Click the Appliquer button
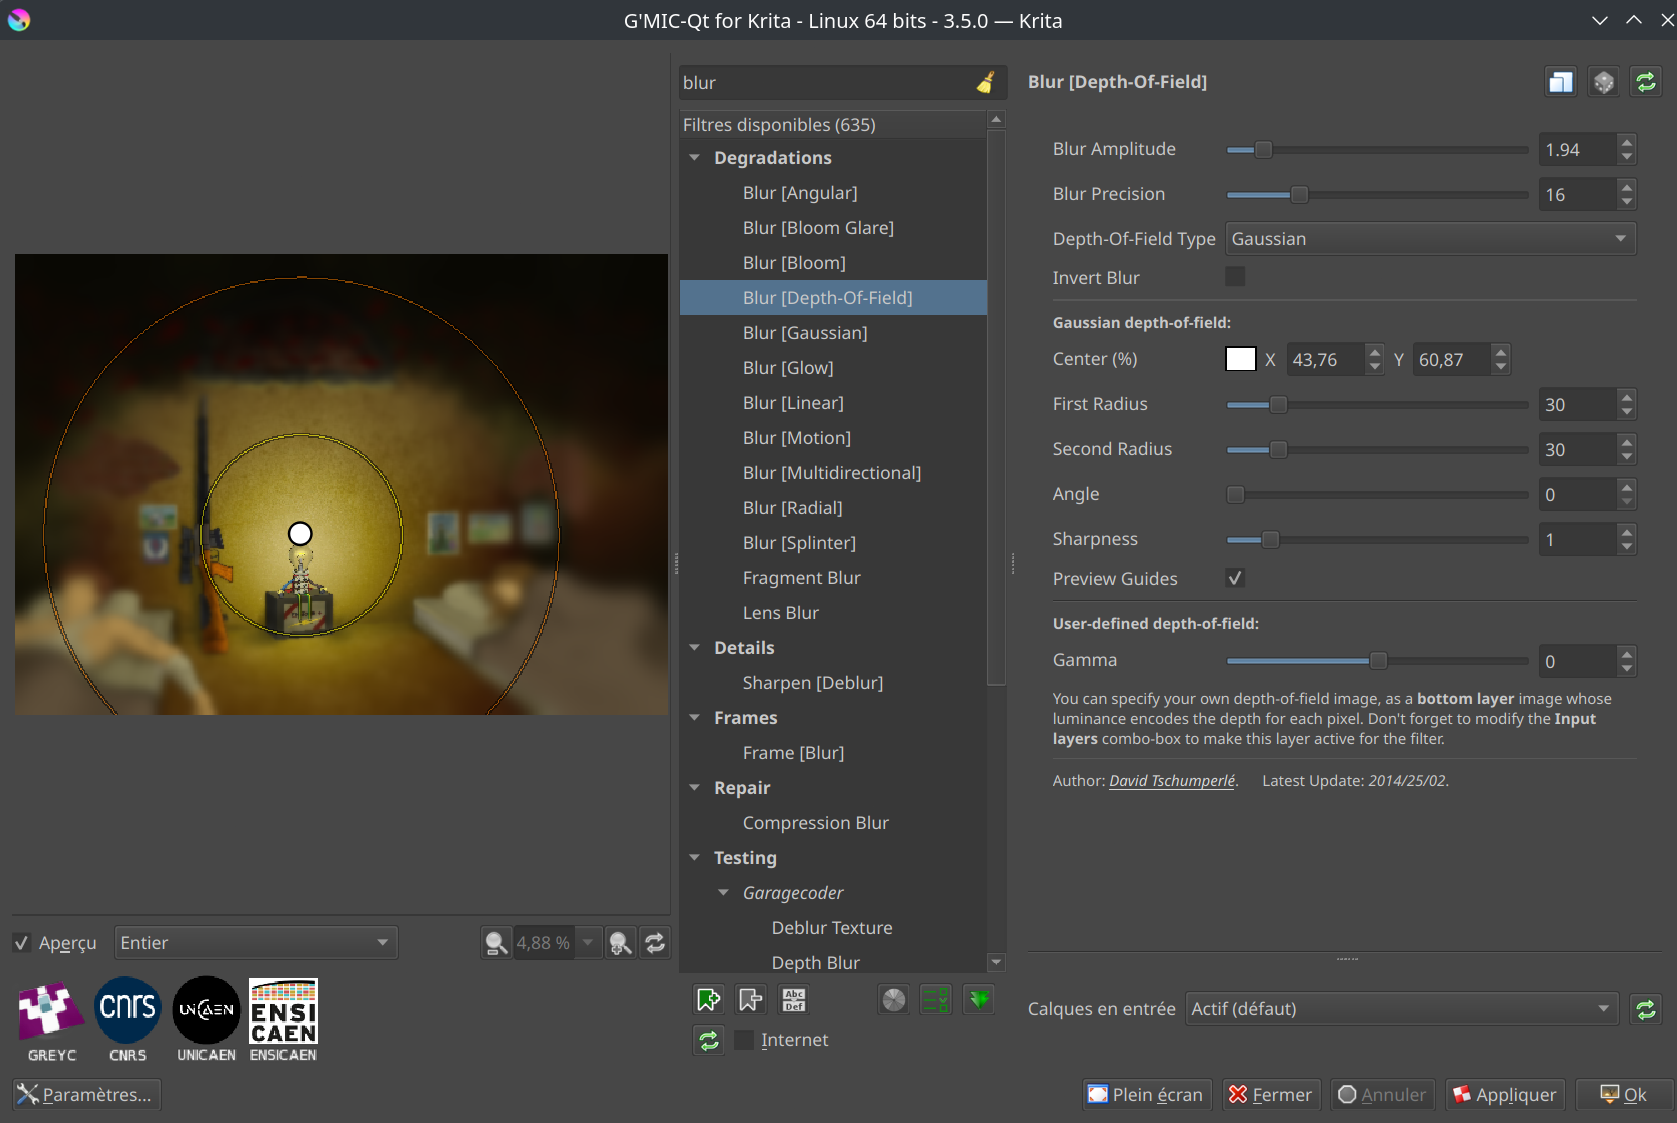The width and height of the screenshot is (1677, 1123). [x=1504, y=1095]
